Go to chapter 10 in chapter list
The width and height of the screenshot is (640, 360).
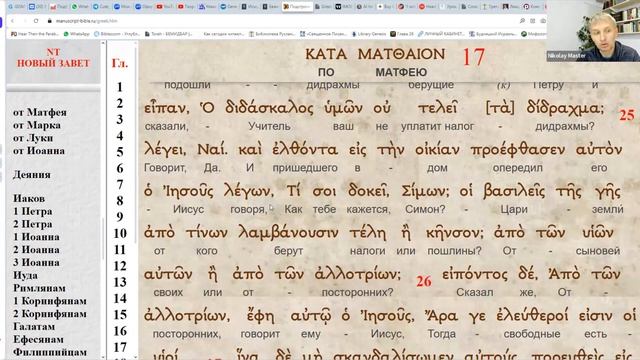tap(120, 233)
